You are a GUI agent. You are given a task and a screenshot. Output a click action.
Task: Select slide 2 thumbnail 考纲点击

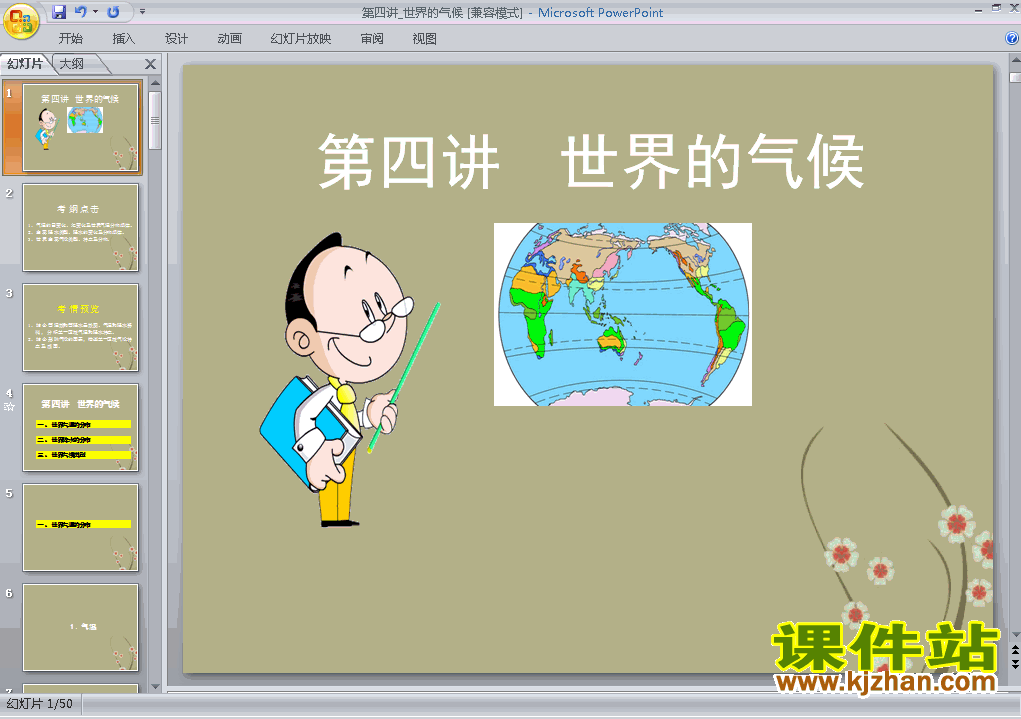(x=81, y=227)
